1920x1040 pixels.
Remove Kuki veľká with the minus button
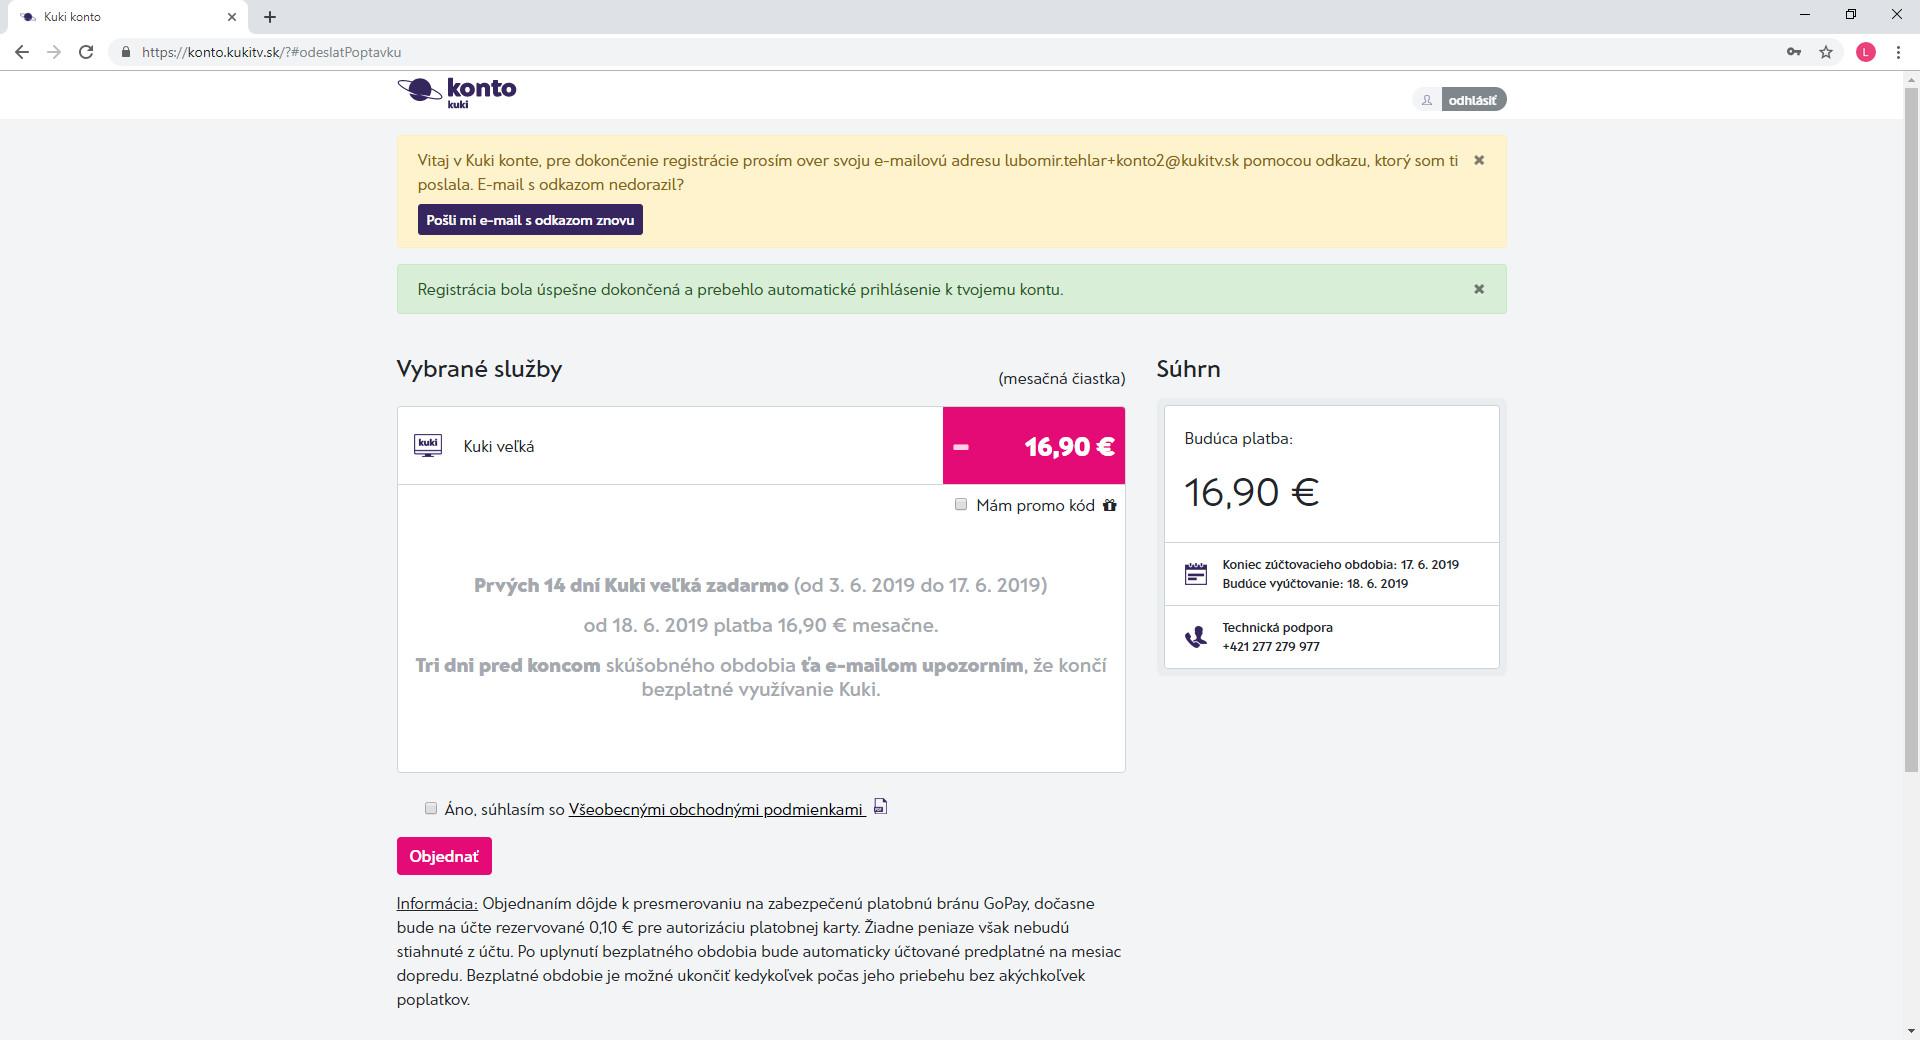[x=961, y=447]
